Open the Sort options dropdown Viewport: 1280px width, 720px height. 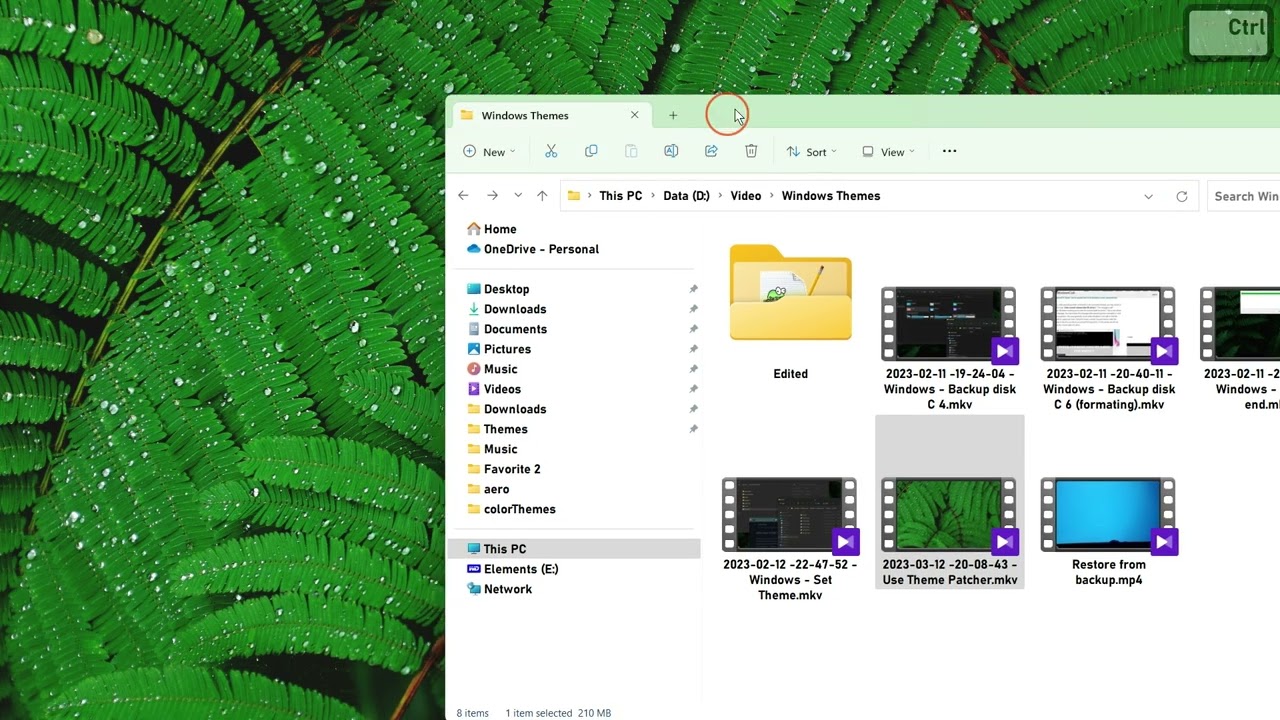coord(811,152)
